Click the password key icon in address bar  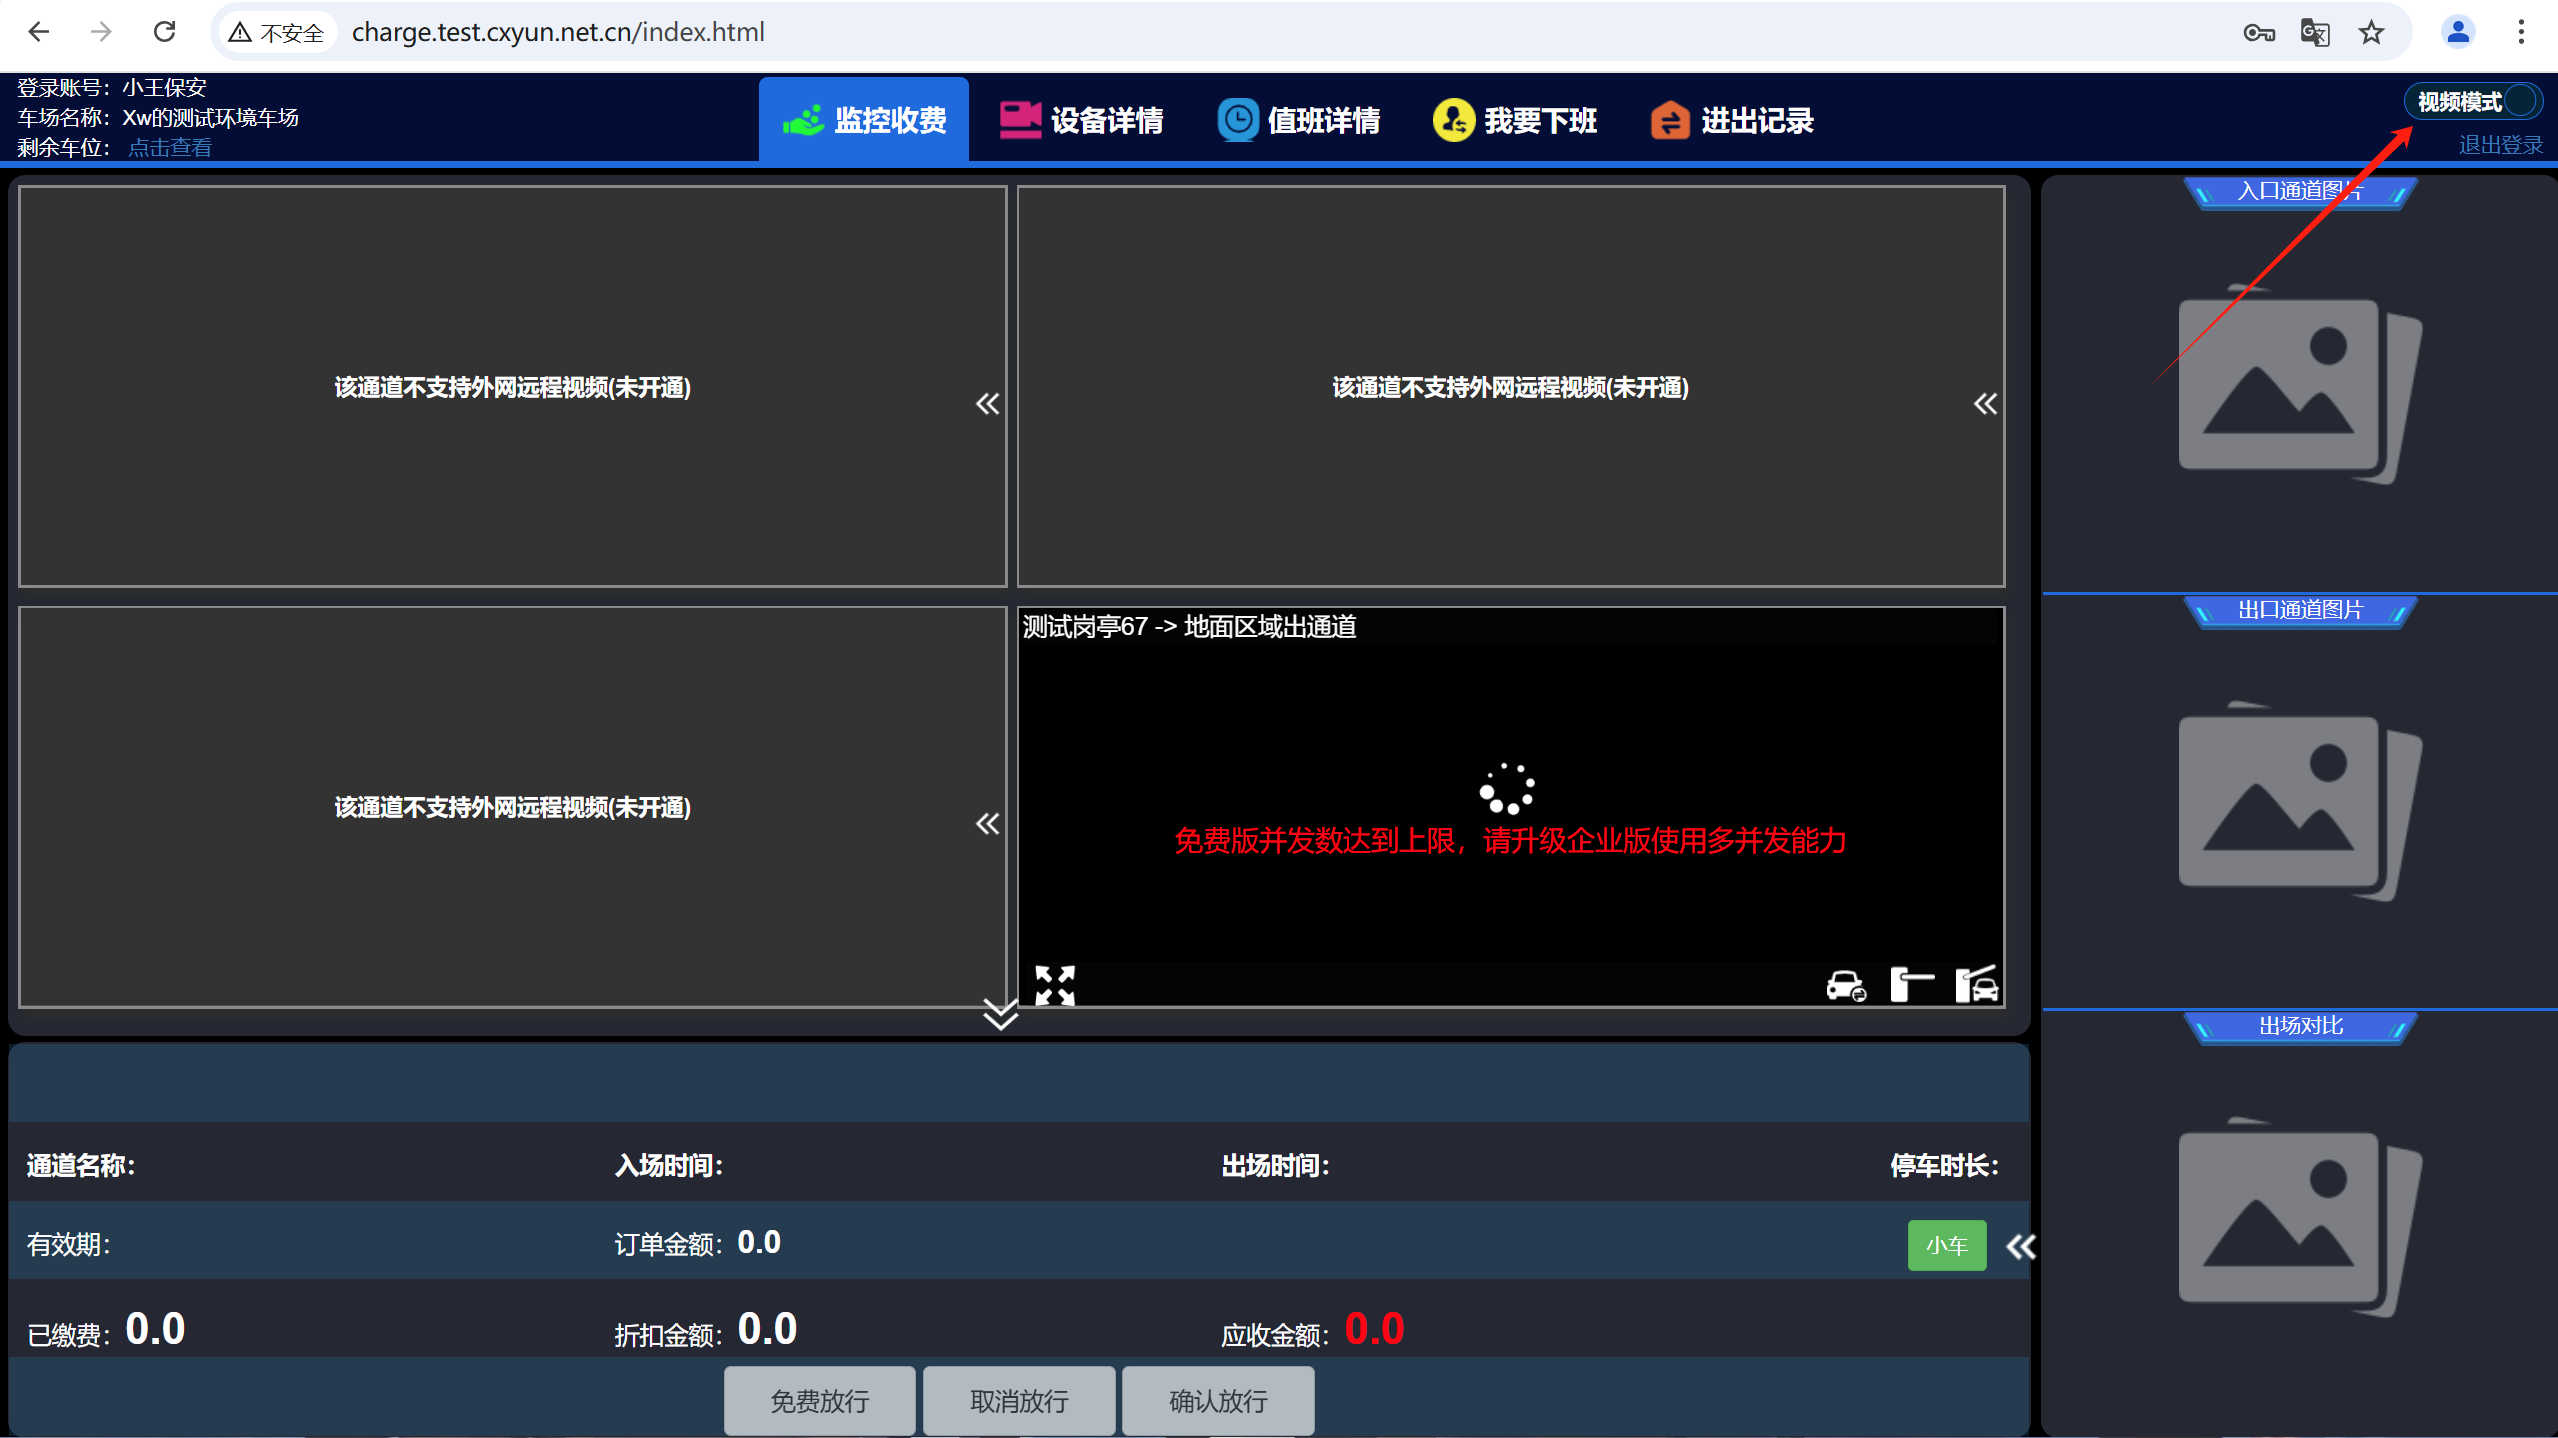[x=2258, y=33]
